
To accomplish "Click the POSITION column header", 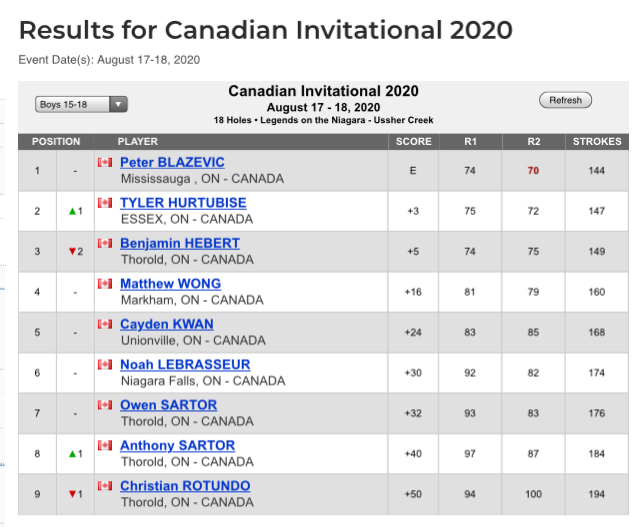I will pos(56,142).
